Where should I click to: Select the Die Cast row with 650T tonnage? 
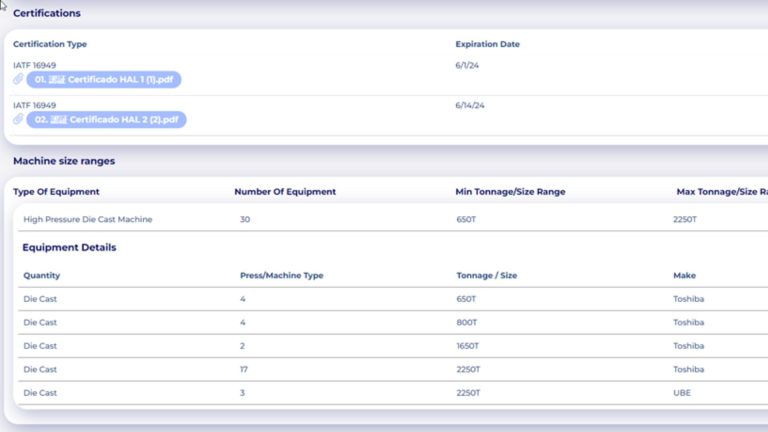(x=42, y=299)
